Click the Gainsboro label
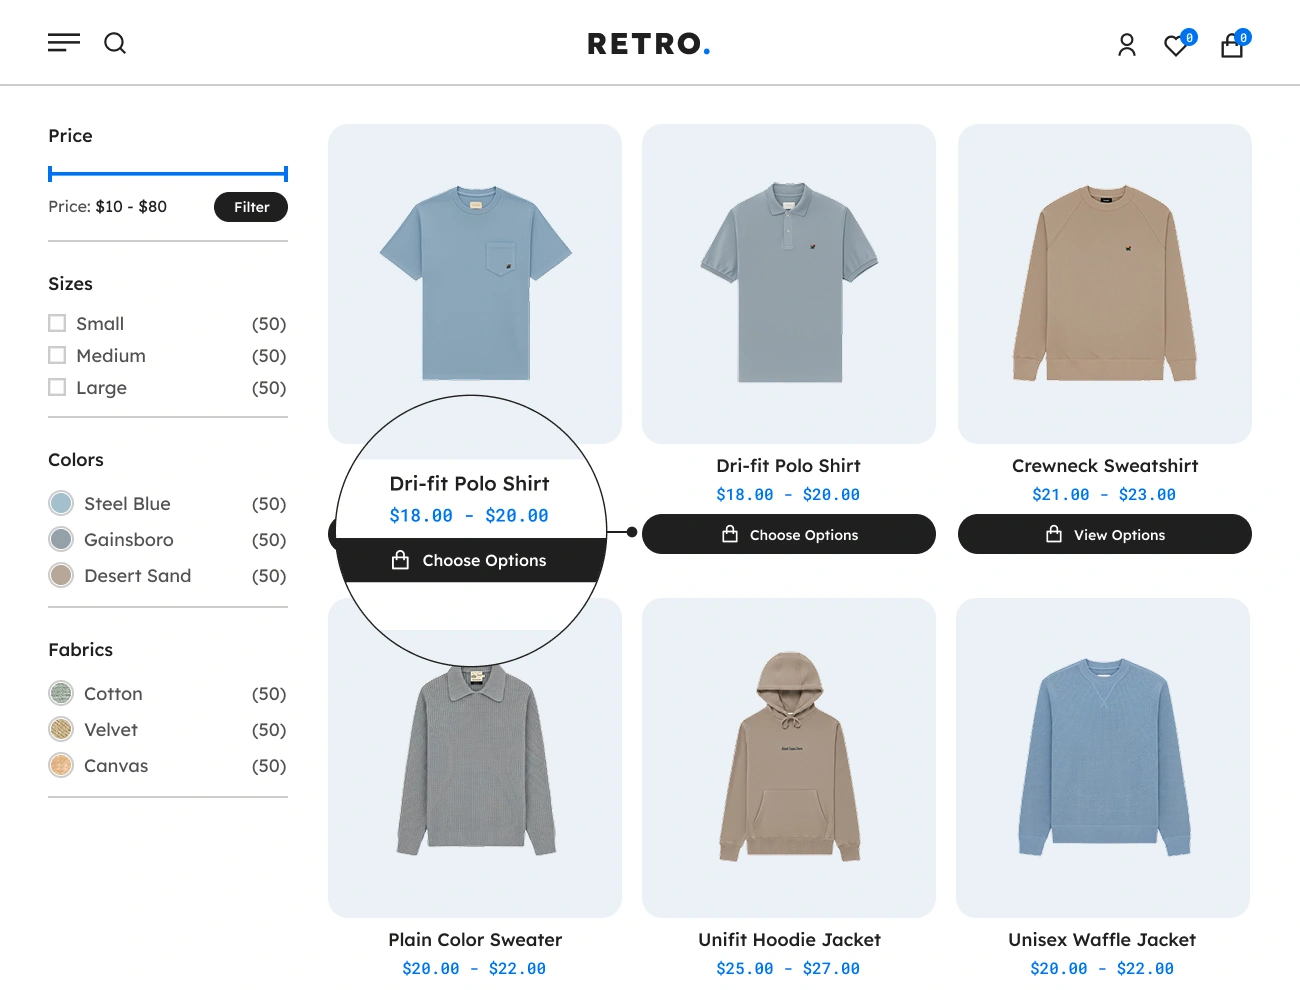Screen dimensions: 1300x990 coord(129,540)
